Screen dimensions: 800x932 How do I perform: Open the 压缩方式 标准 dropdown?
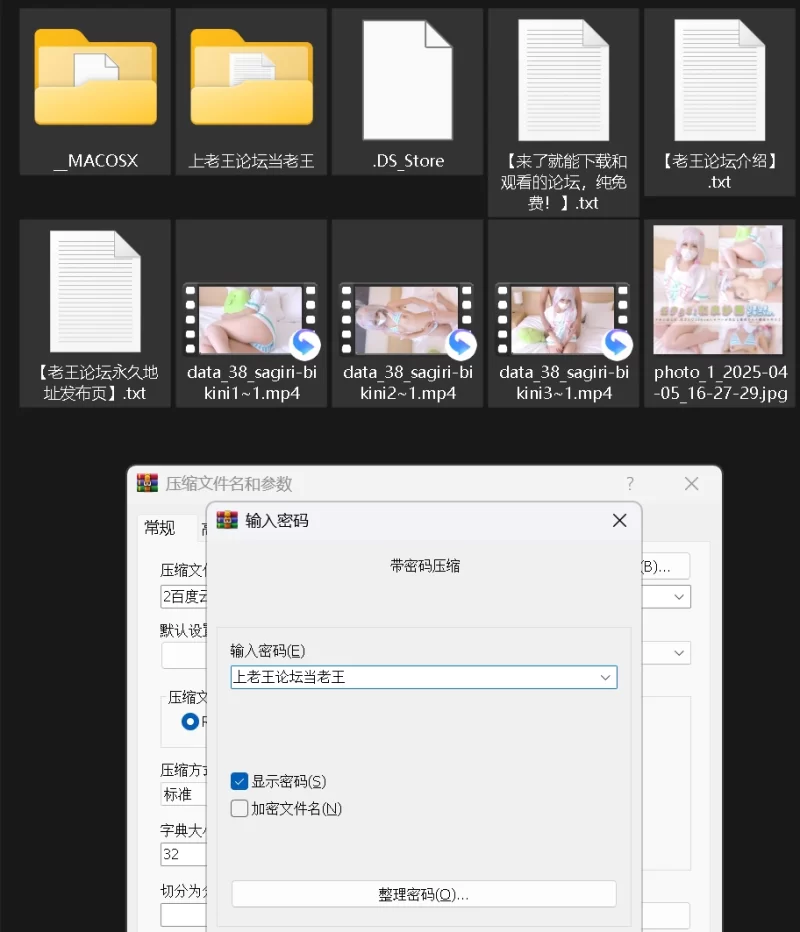(183, 794)
